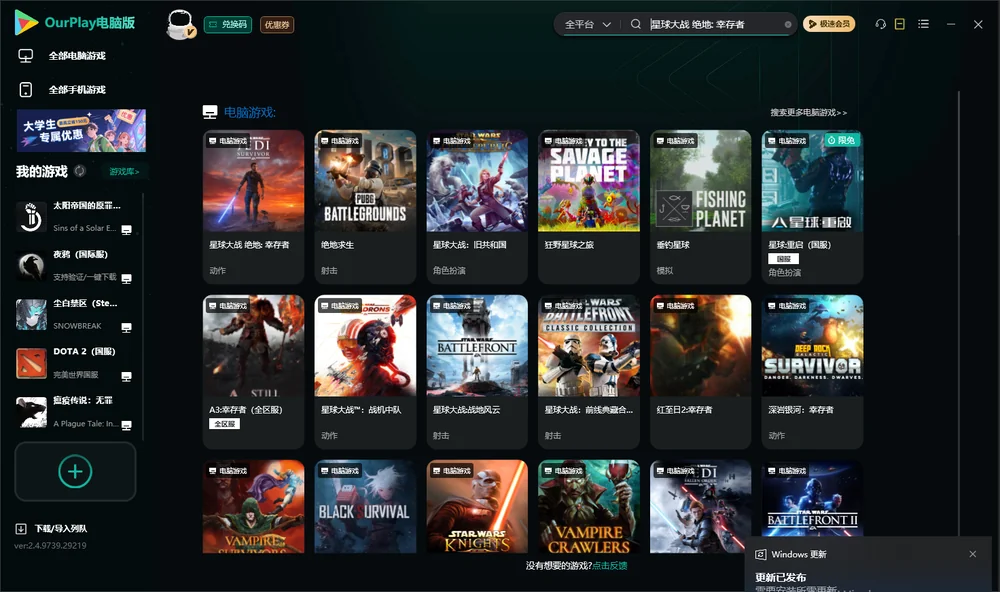Image resolution: width=1000 pixels, height=592 pixels.
Task: Click the search magnifier icon
Action: point(636,24)
